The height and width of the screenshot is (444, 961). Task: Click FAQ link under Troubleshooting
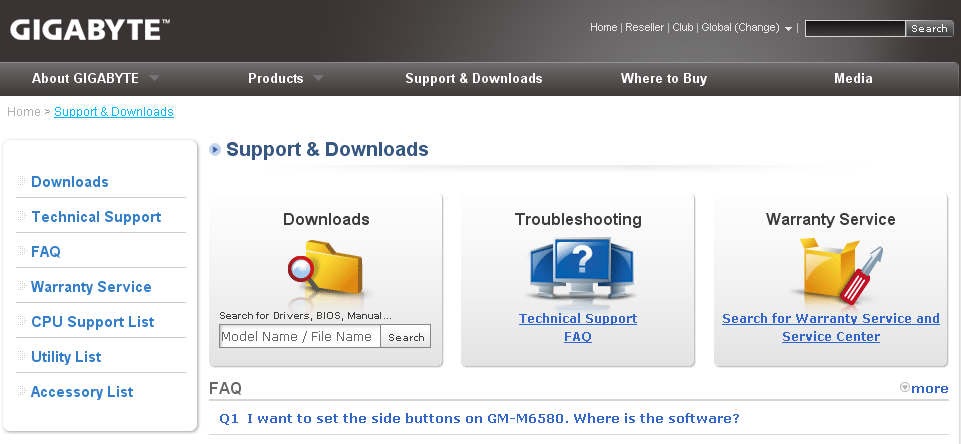(578, 337)
